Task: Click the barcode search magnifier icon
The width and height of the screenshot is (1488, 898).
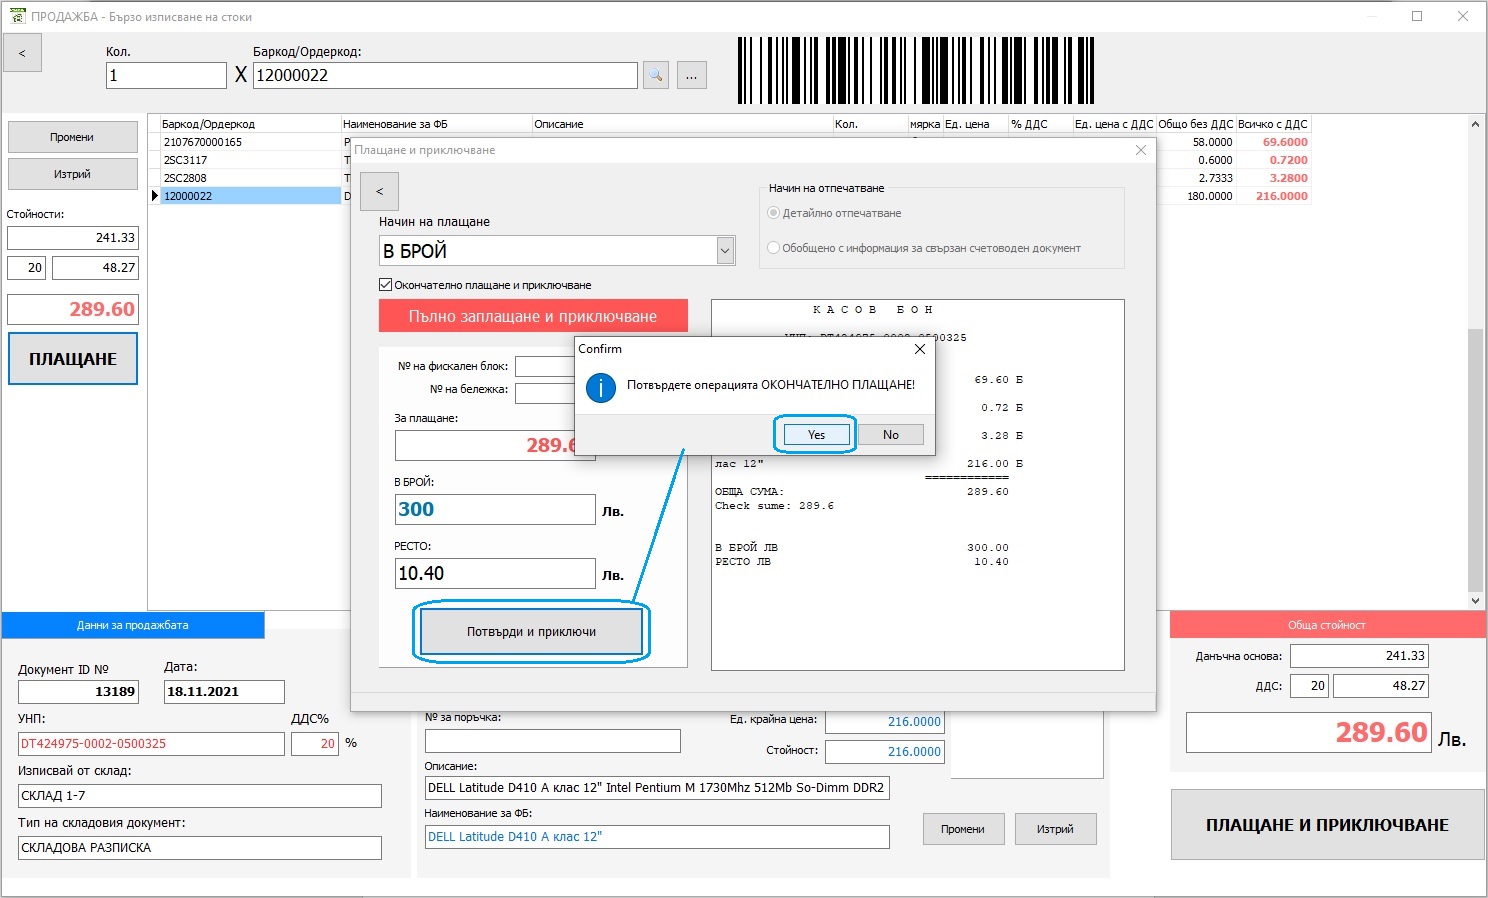Action: pyautogui.click(x=655, y=75)
